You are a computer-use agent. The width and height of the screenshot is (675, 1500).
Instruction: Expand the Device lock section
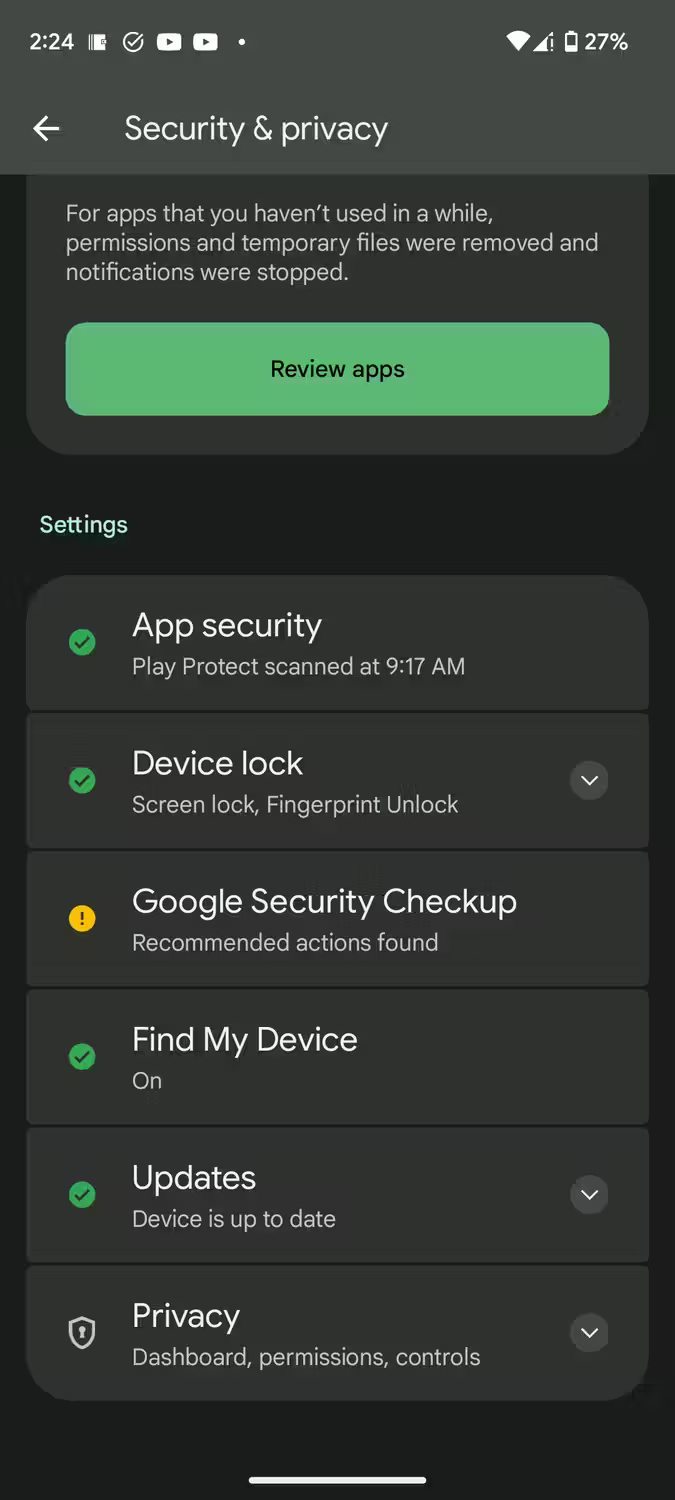coord(589,780)
